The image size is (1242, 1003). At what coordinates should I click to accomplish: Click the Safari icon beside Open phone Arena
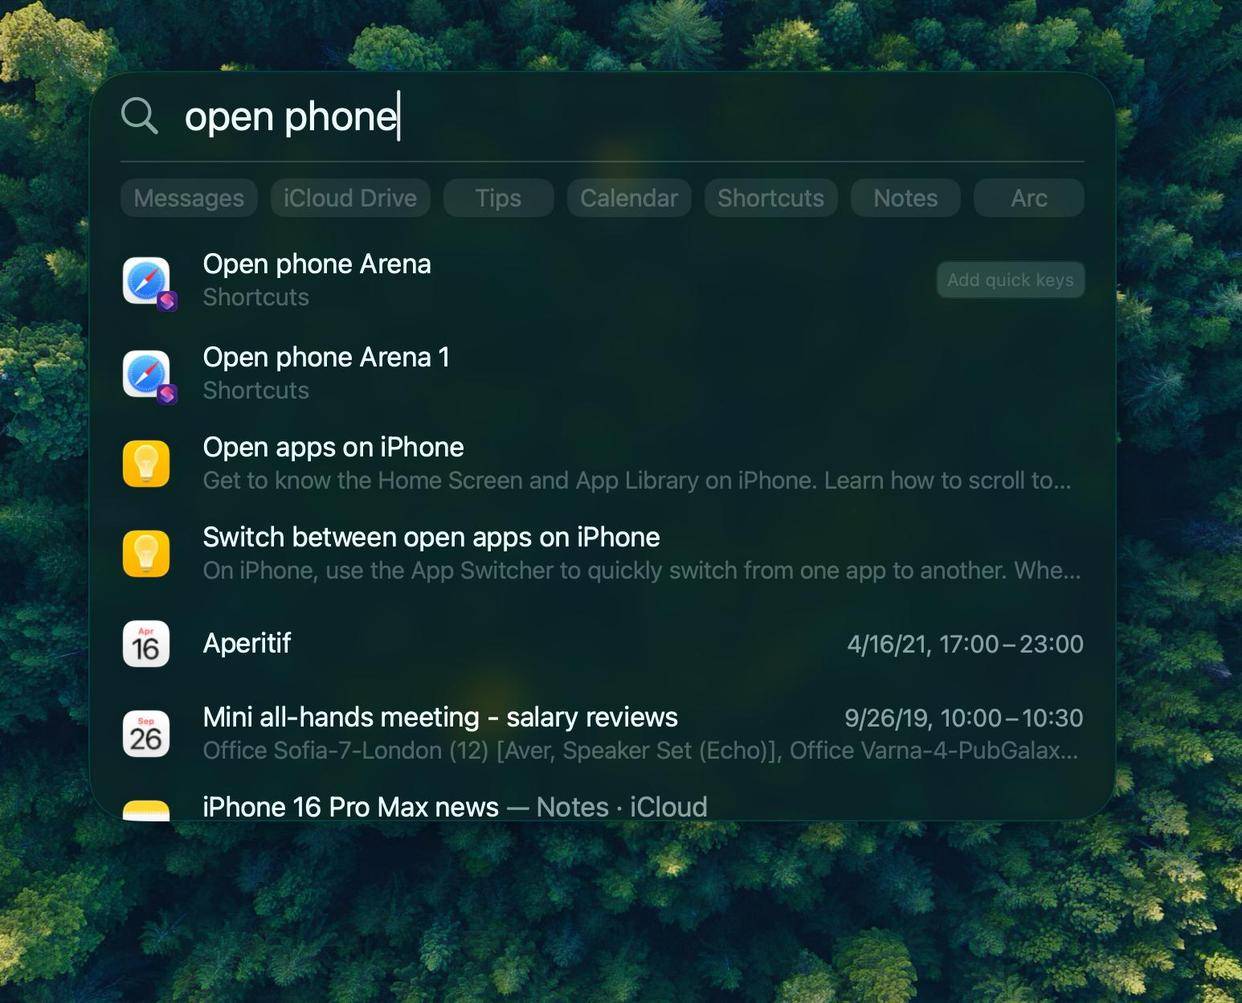point(147,281)
